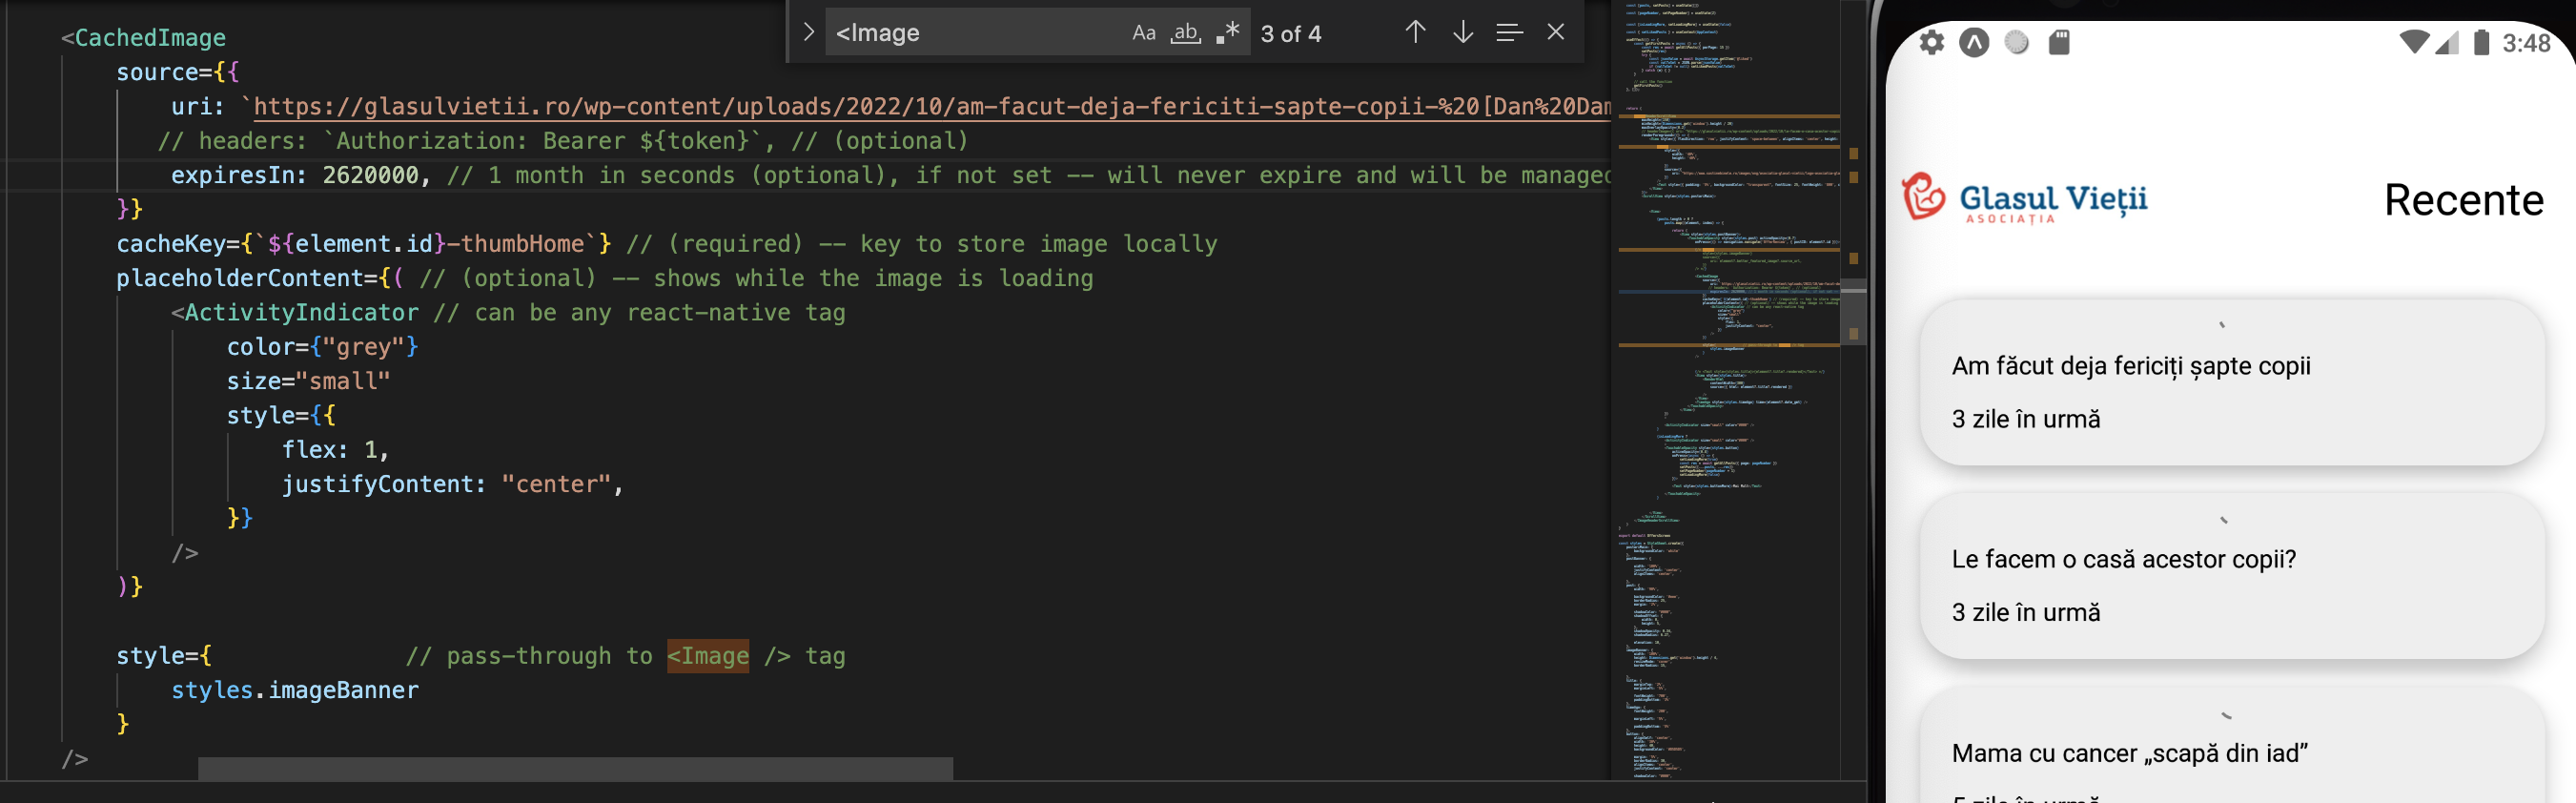Click the <ActivityIndicator tag
This screenshot has width=2576, height=803.
[295, 313]
